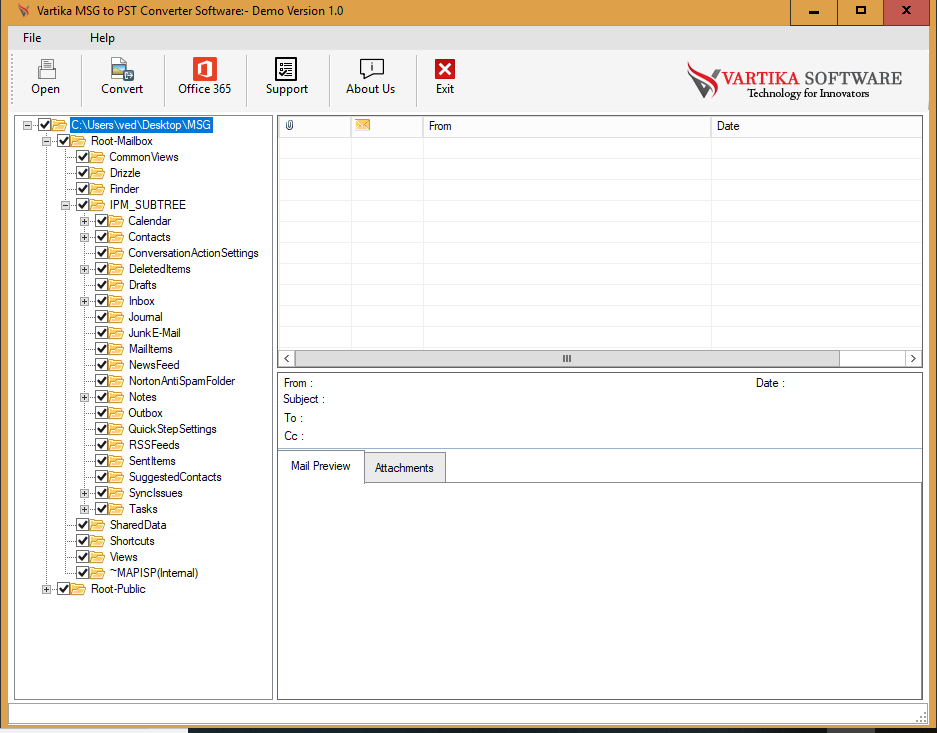The width and height of the screenshot is (937, 733).
Task: Click the RSSFeeds folder icon
Action: [x=117, y=445]
